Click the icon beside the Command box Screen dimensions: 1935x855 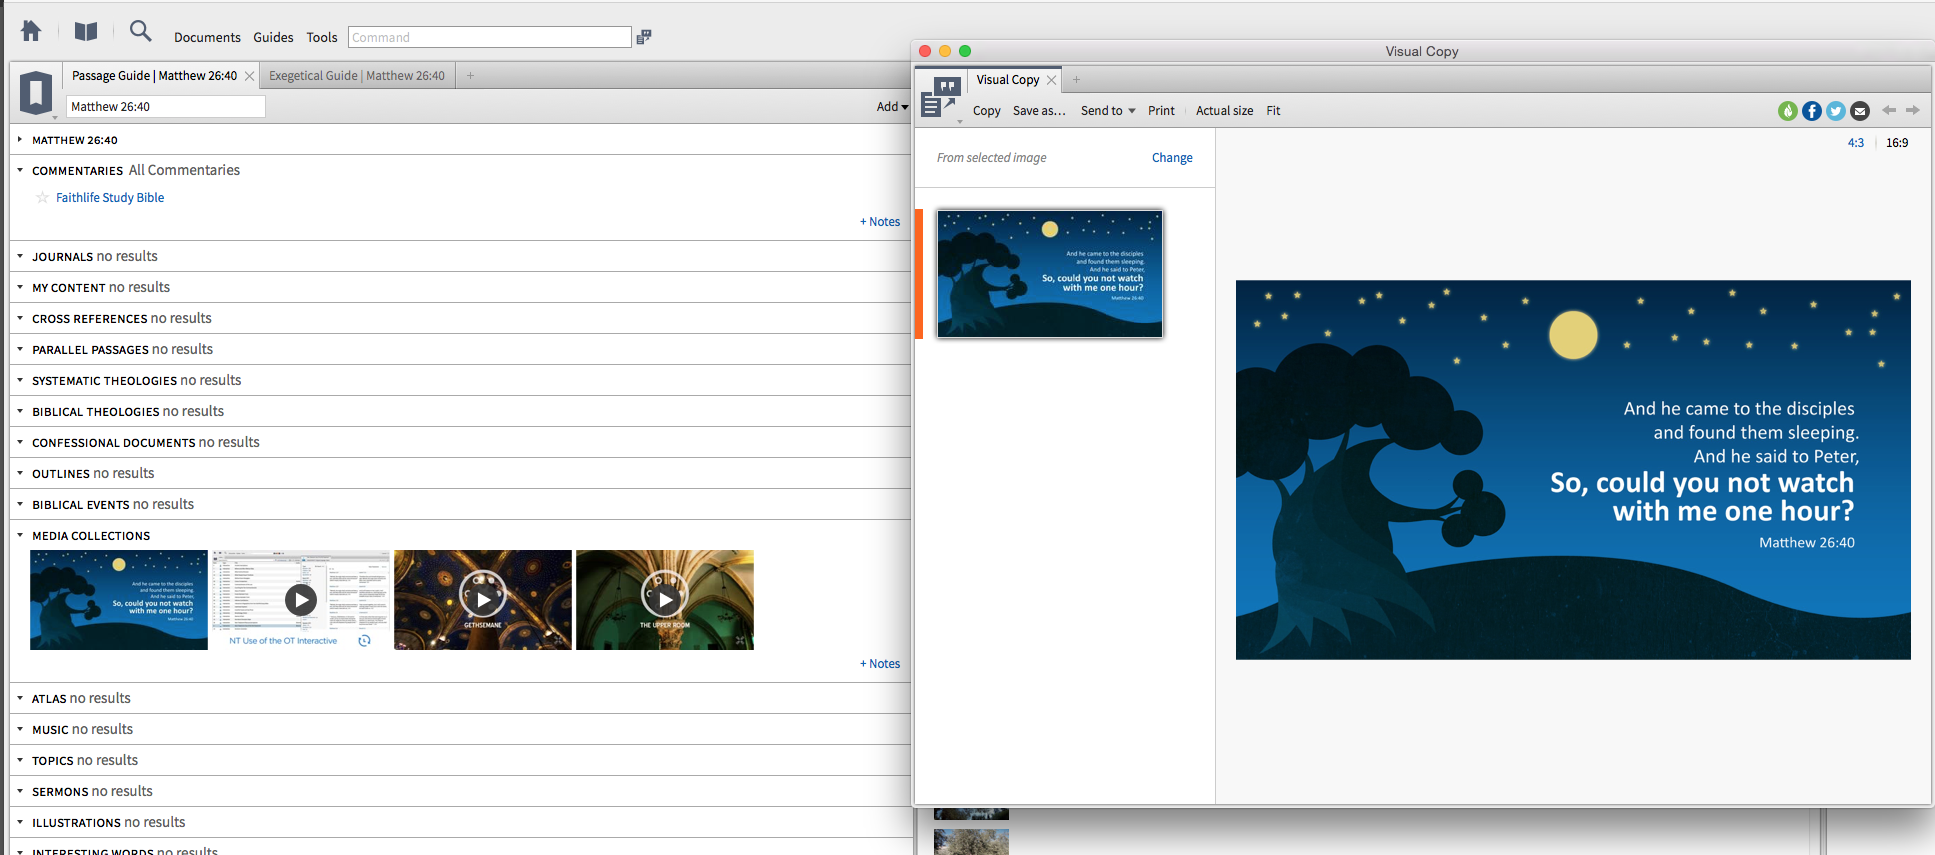[x=644, y=37]
